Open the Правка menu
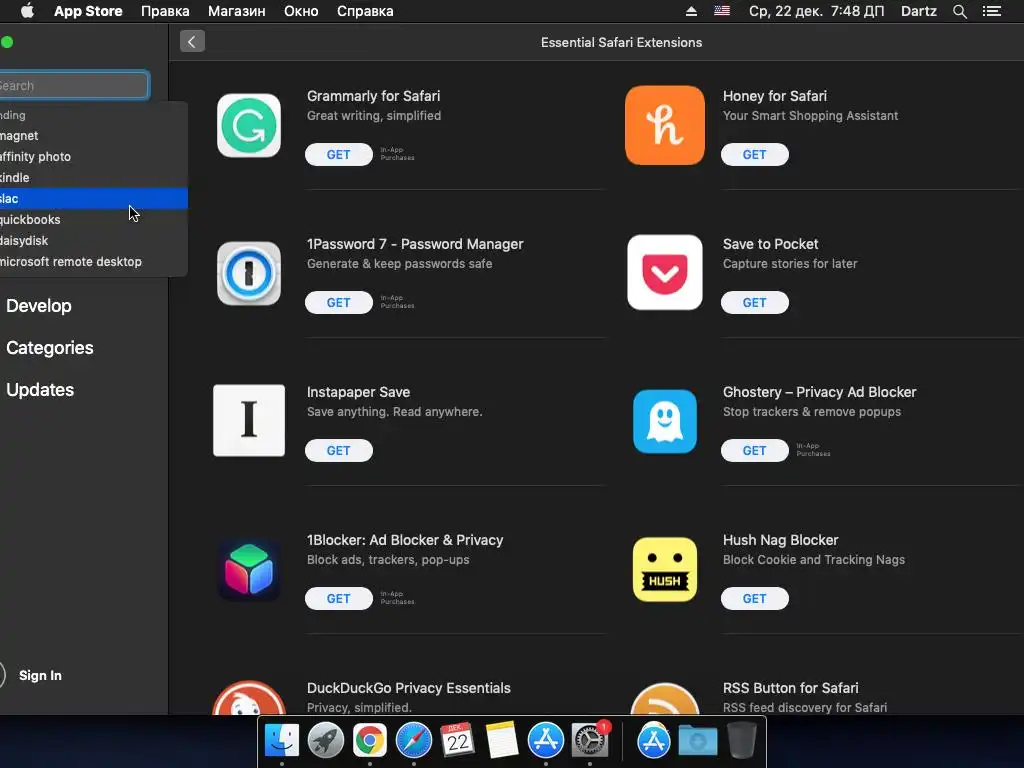 coord(165,11)
